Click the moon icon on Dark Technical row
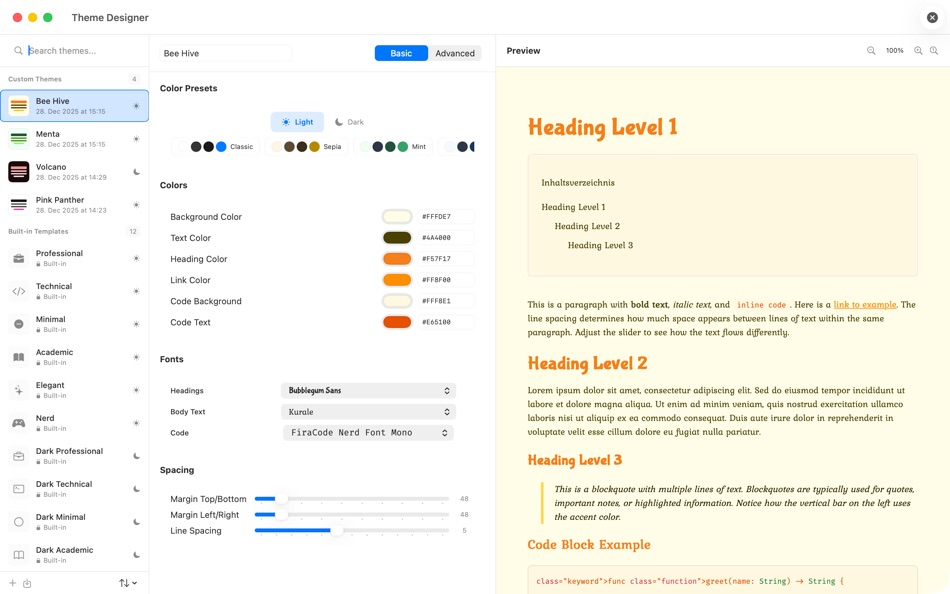950x594 pixels. [136, 489]
